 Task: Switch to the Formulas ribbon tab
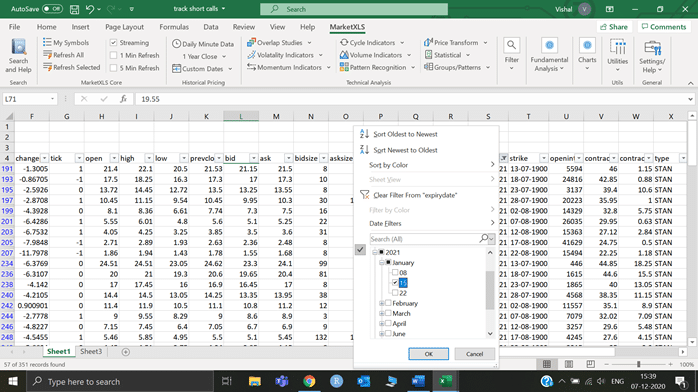(174, 27)
